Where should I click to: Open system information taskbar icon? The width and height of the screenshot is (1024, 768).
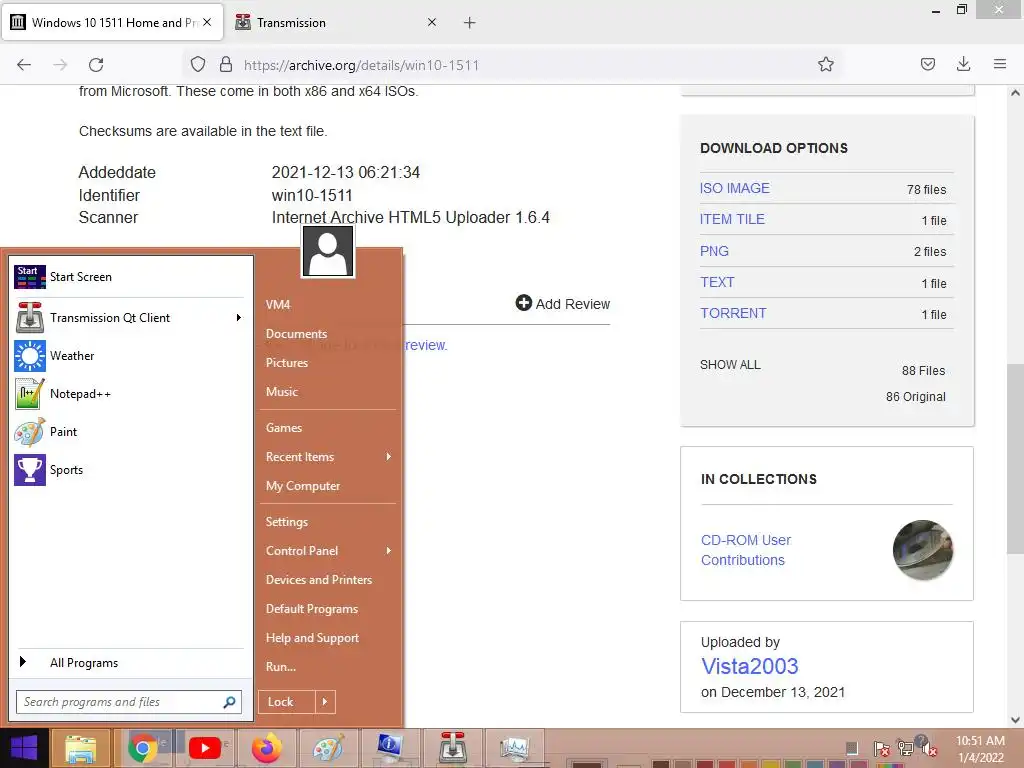click(390, 748)
